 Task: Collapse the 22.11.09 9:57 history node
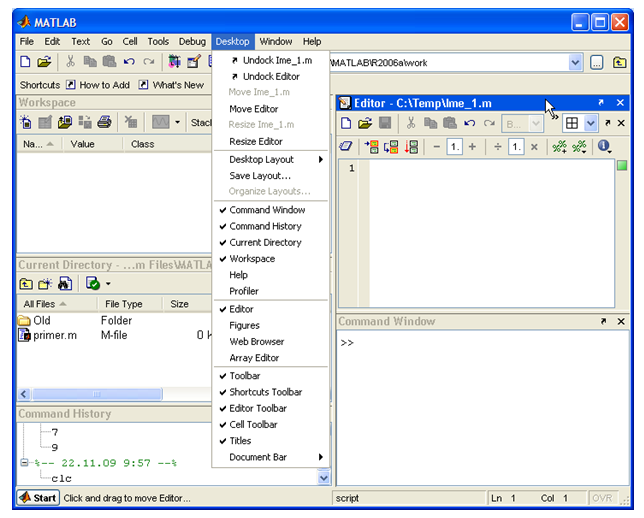coord(24,463)
